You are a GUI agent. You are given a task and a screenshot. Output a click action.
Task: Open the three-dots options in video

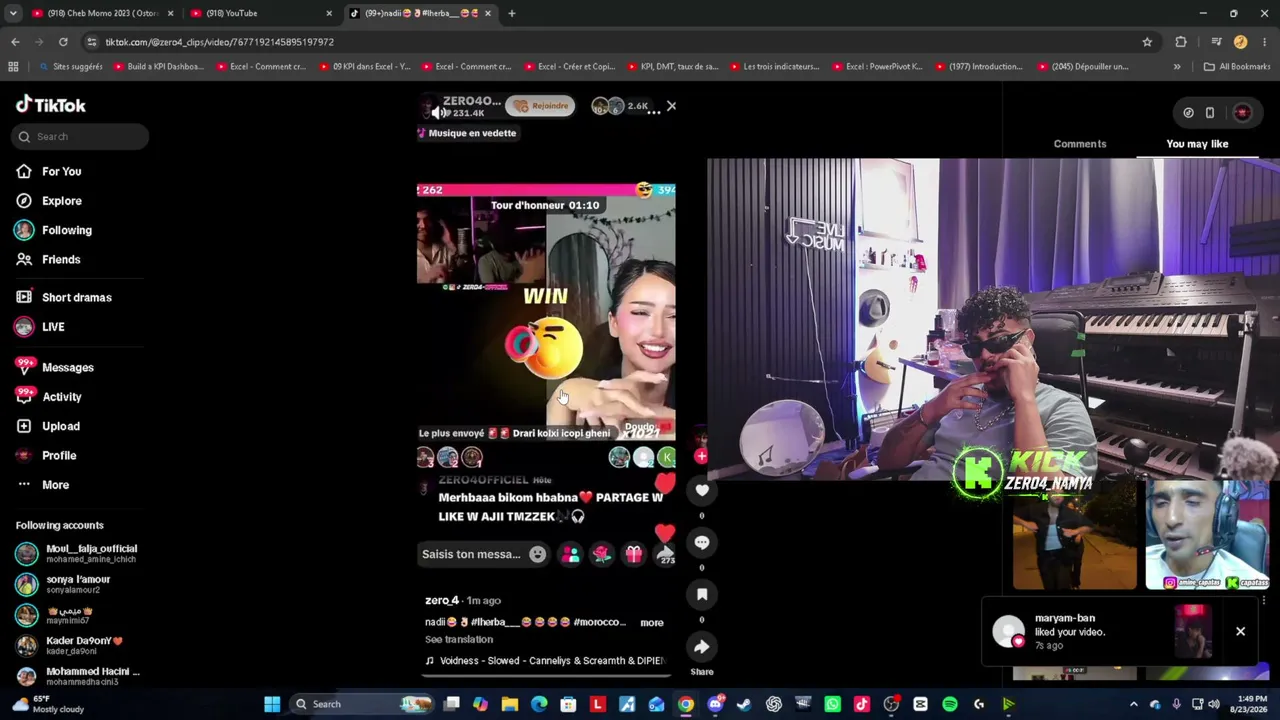pyautogui.click(x=653, y=112)
